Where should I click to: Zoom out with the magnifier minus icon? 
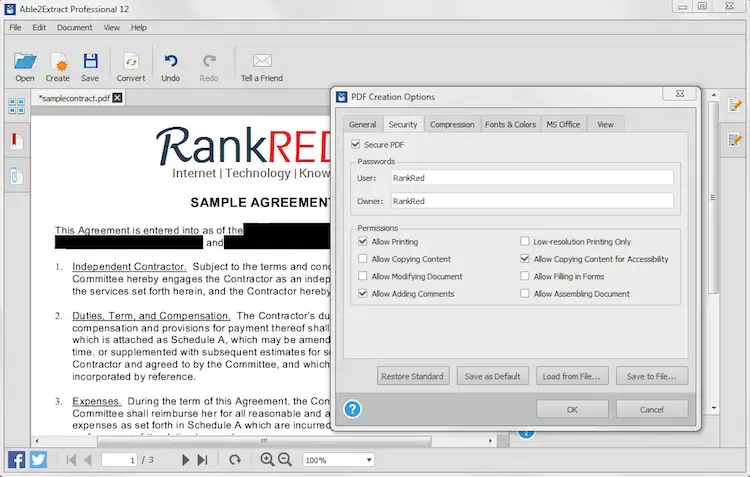[x=285, y=460]
